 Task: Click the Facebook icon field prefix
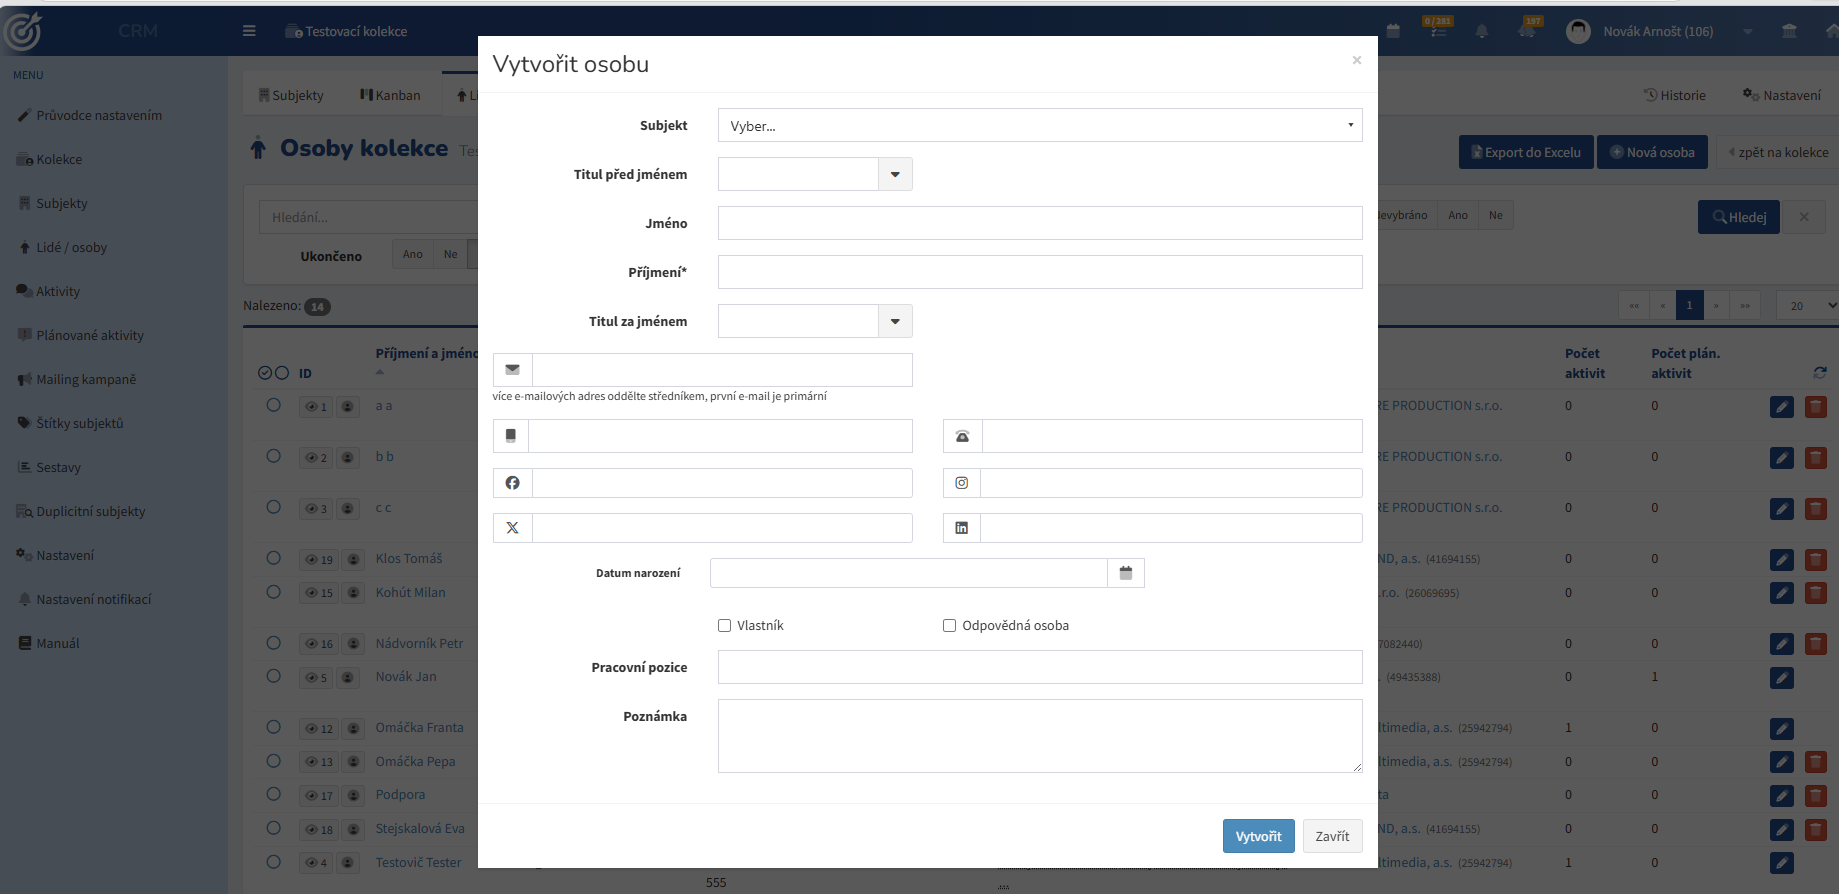click(512, 483)
